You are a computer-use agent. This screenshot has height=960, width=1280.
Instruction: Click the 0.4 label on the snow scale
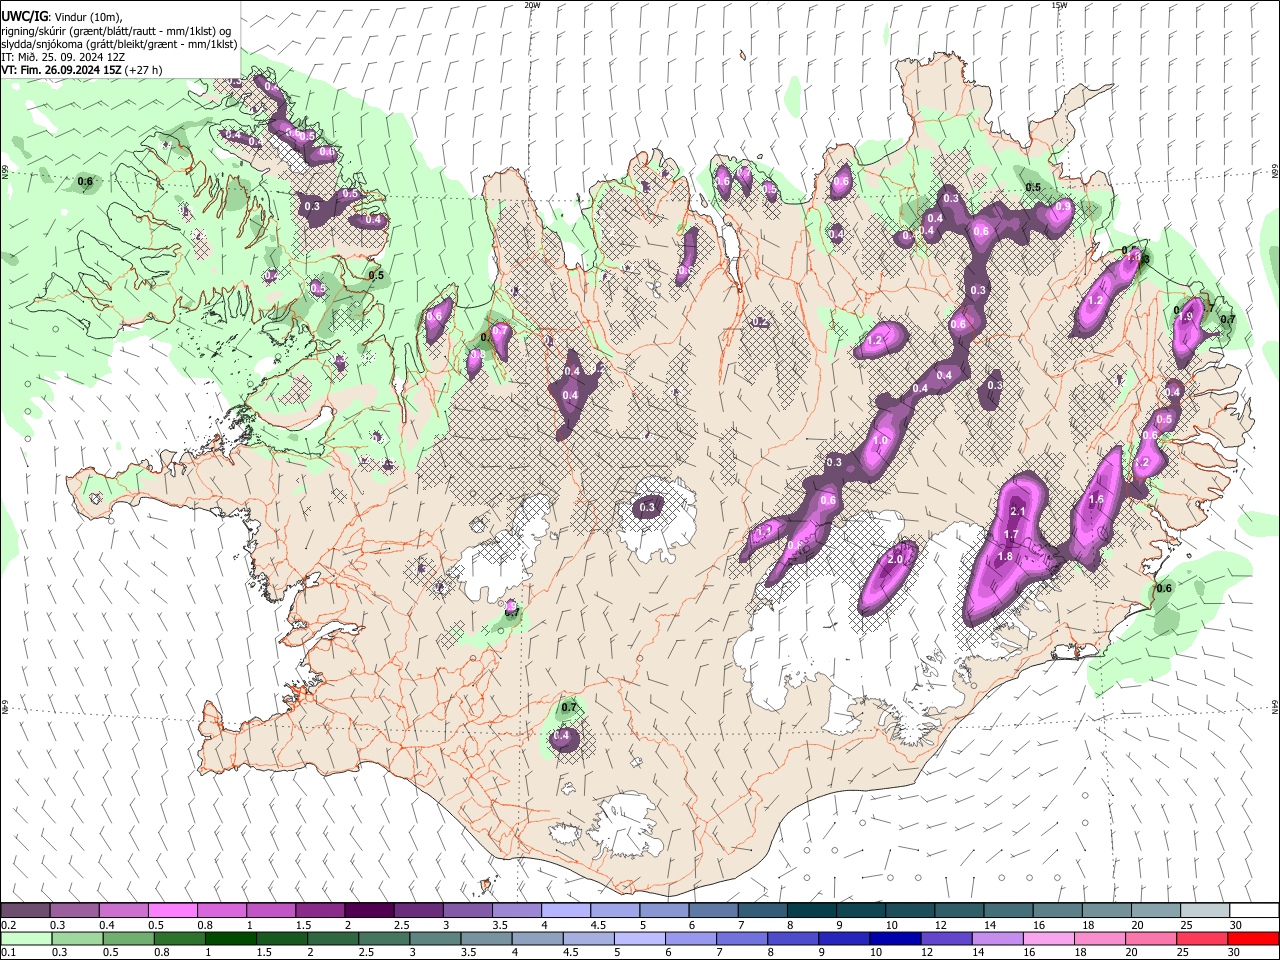pyautogui.click(x=107, y=925)
